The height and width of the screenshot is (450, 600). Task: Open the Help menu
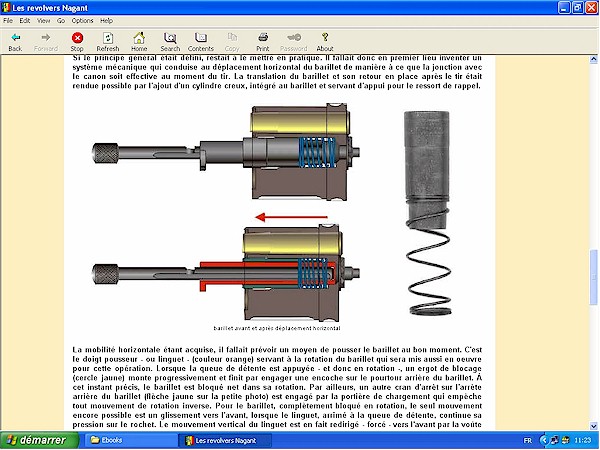106,21
